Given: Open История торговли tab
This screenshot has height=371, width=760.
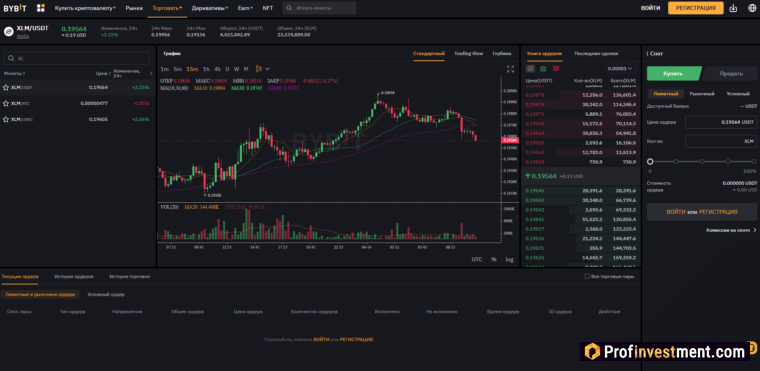Looking at the screenshot, I should (x=129, y=276).
